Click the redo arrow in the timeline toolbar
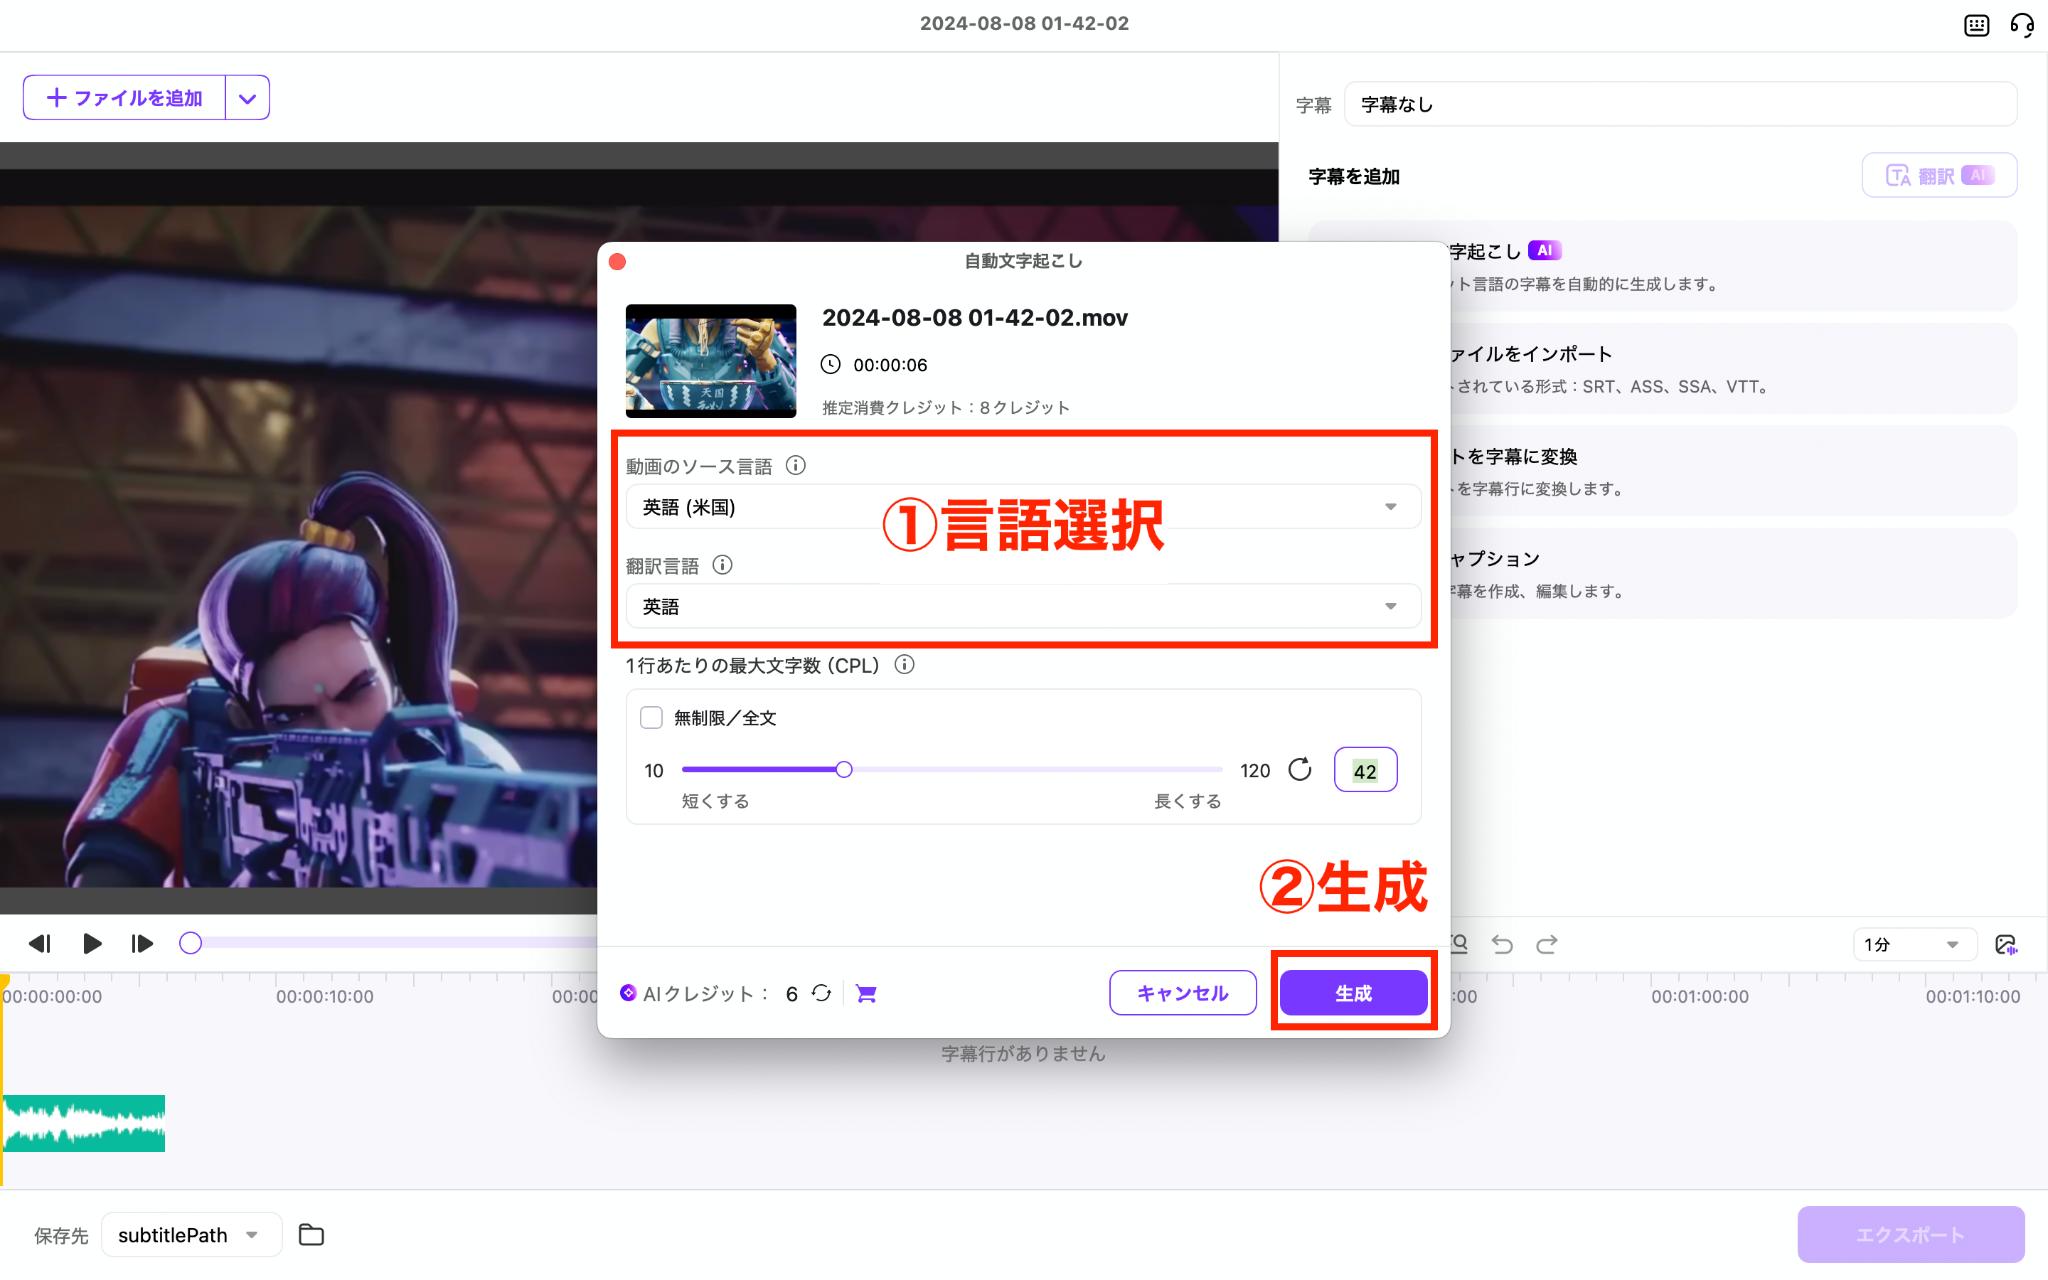Viewport: 2048px width, 1280px height. point(1546,944)
